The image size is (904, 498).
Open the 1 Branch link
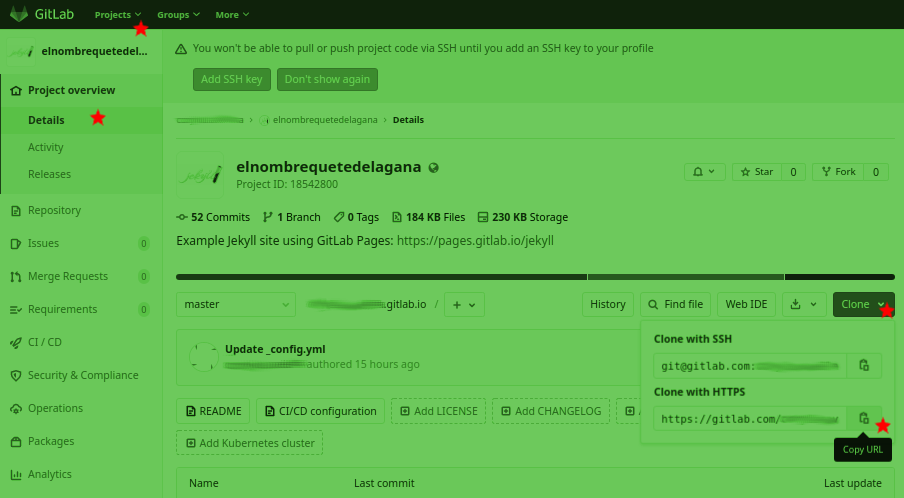click(292, 217)
